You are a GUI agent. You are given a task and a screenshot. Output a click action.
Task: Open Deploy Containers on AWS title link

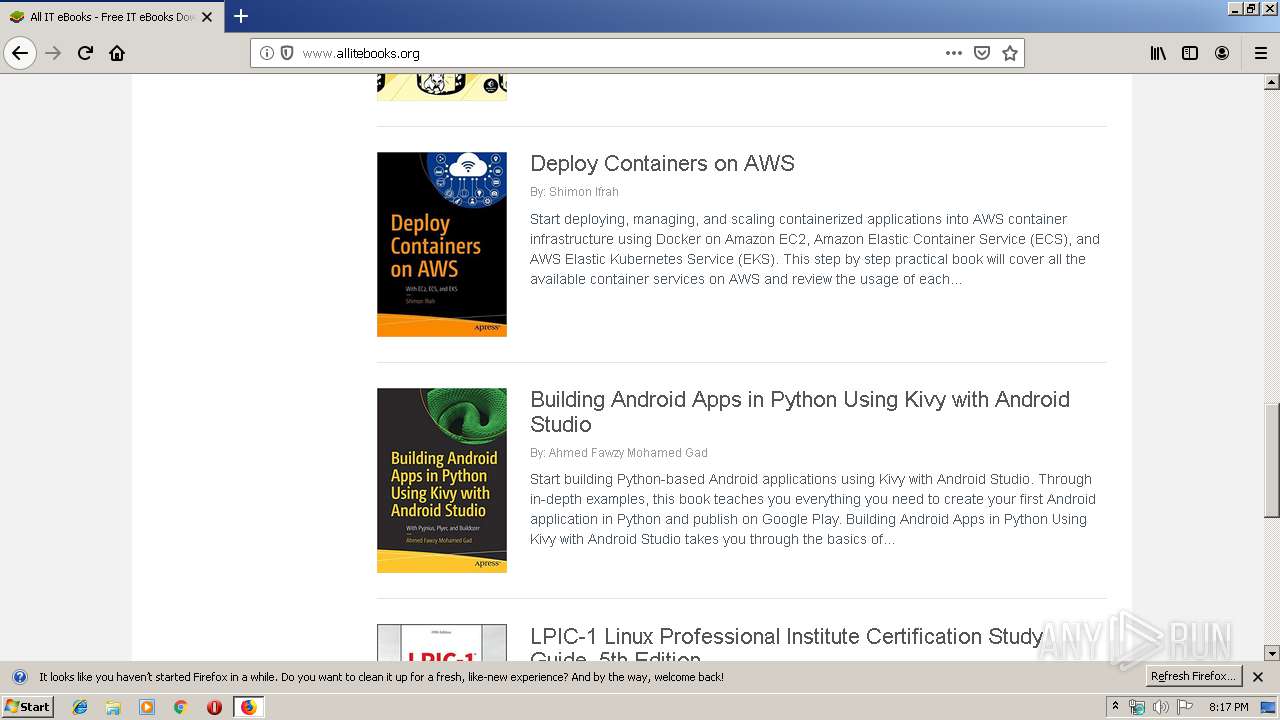coord(662,164)
